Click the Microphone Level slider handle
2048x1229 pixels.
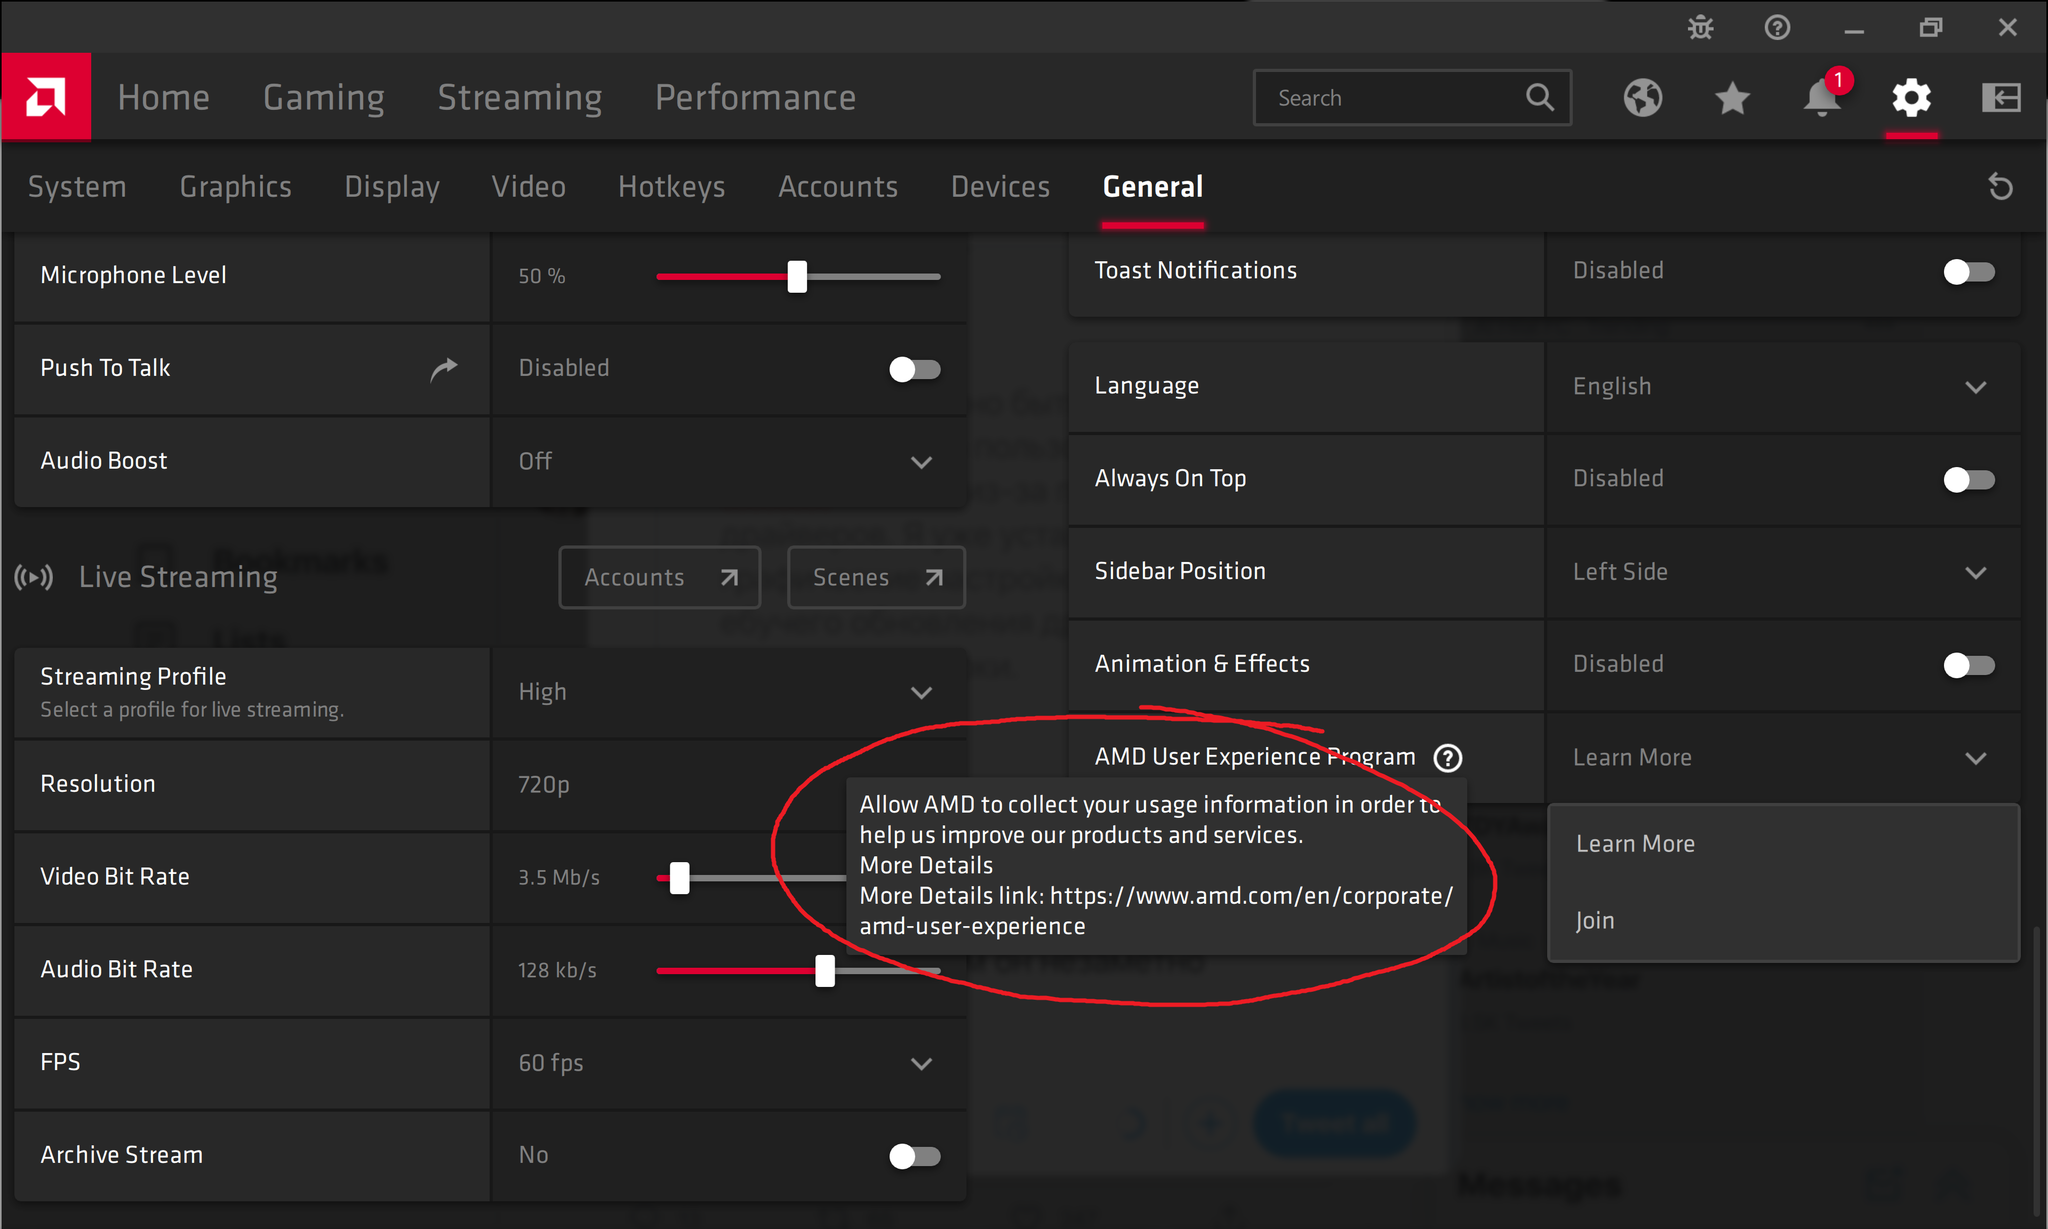797,276
